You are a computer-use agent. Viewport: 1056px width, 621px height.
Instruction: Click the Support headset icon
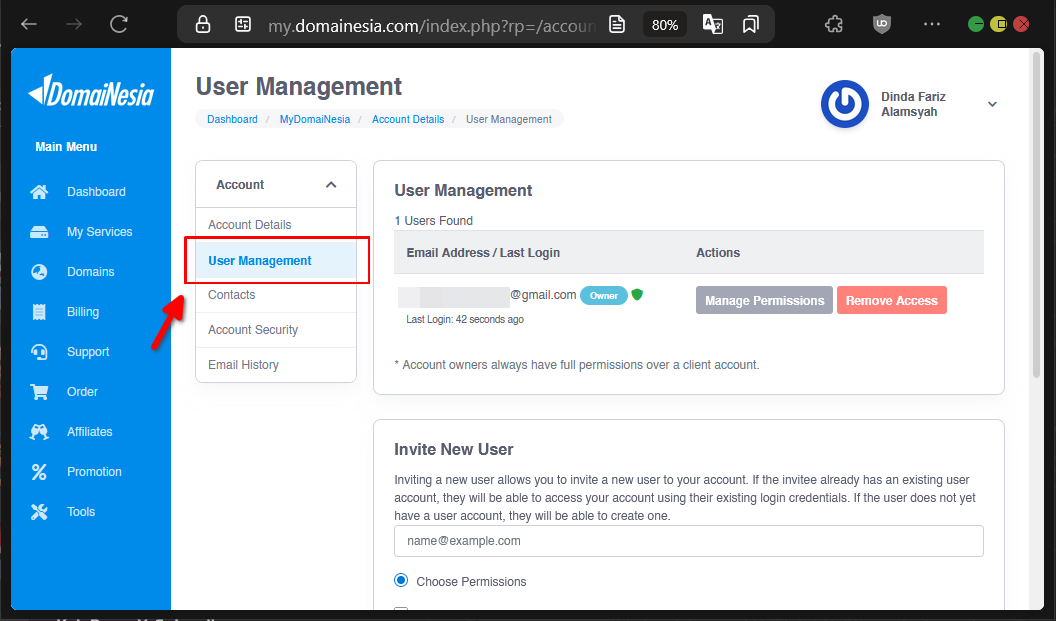tap(39, 352)
